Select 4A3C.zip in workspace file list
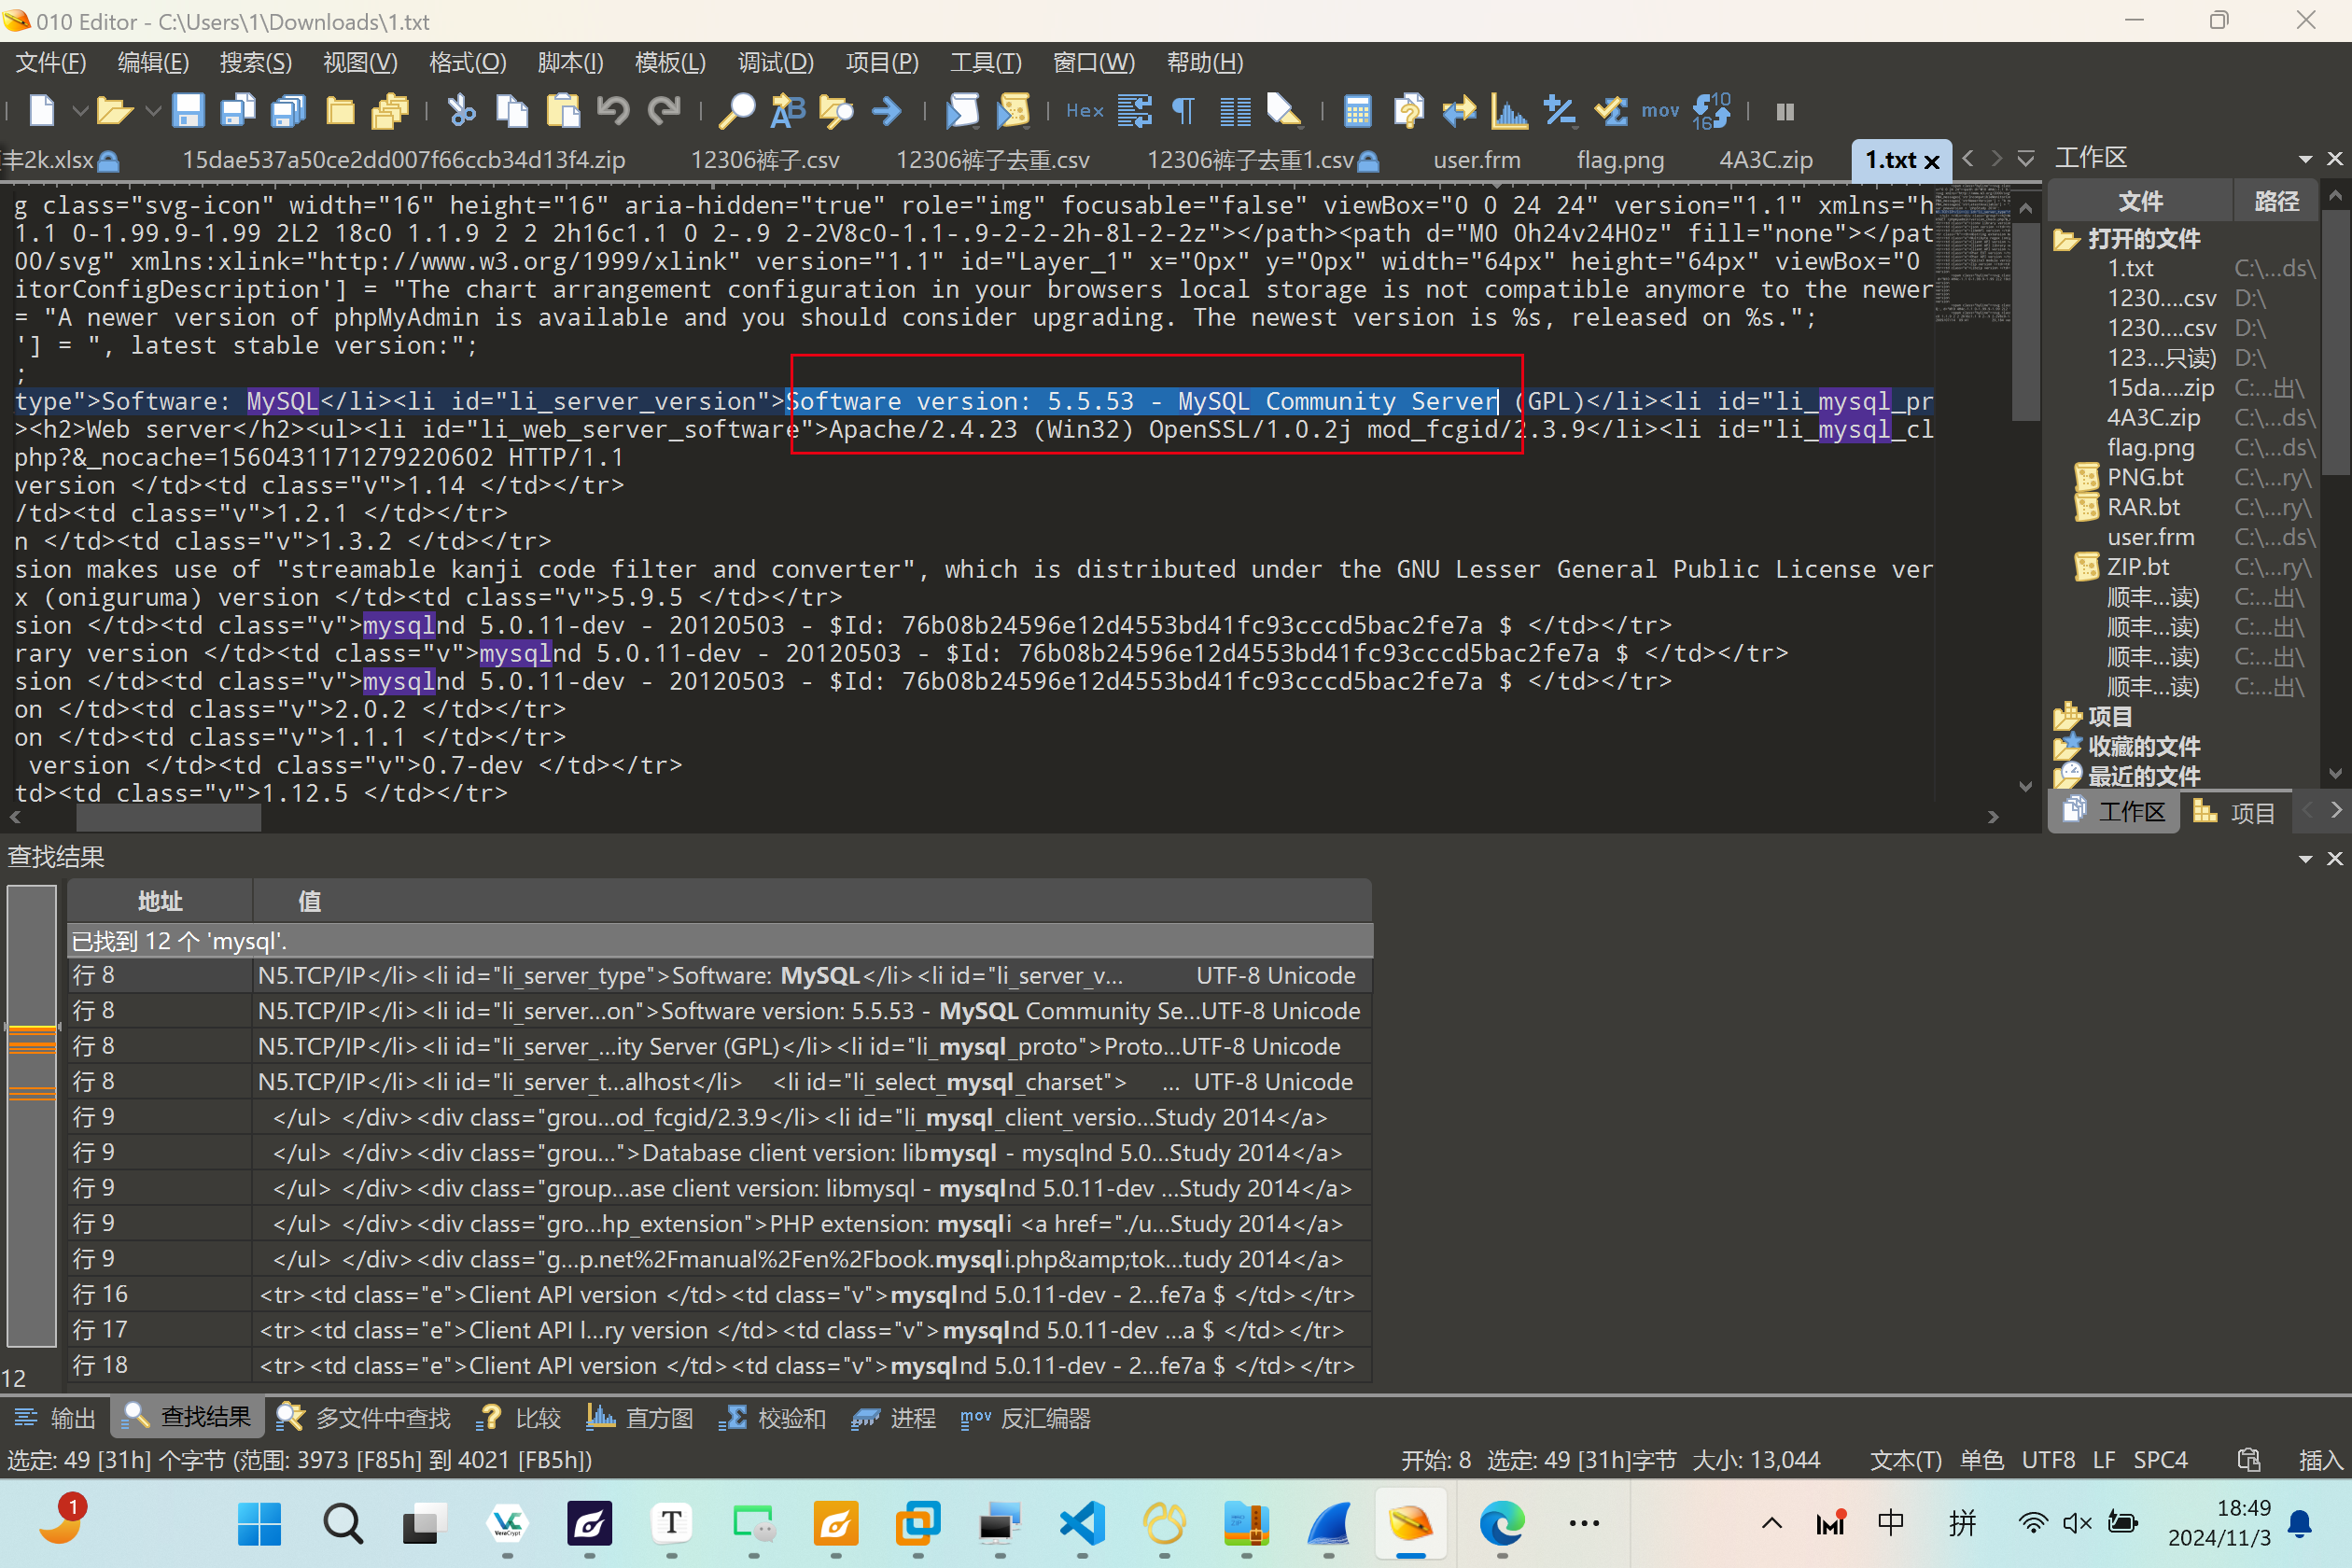The image size is (2352, 1568). 2153,417
